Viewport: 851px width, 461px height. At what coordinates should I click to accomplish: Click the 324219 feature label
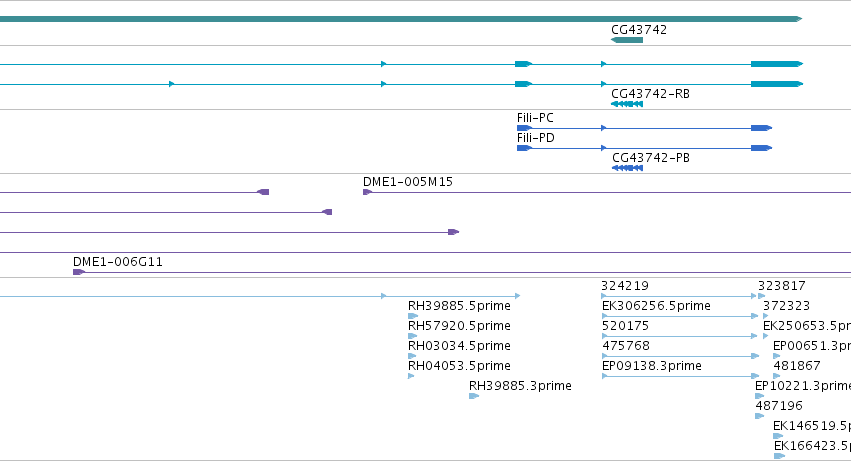tap(625, 286)
